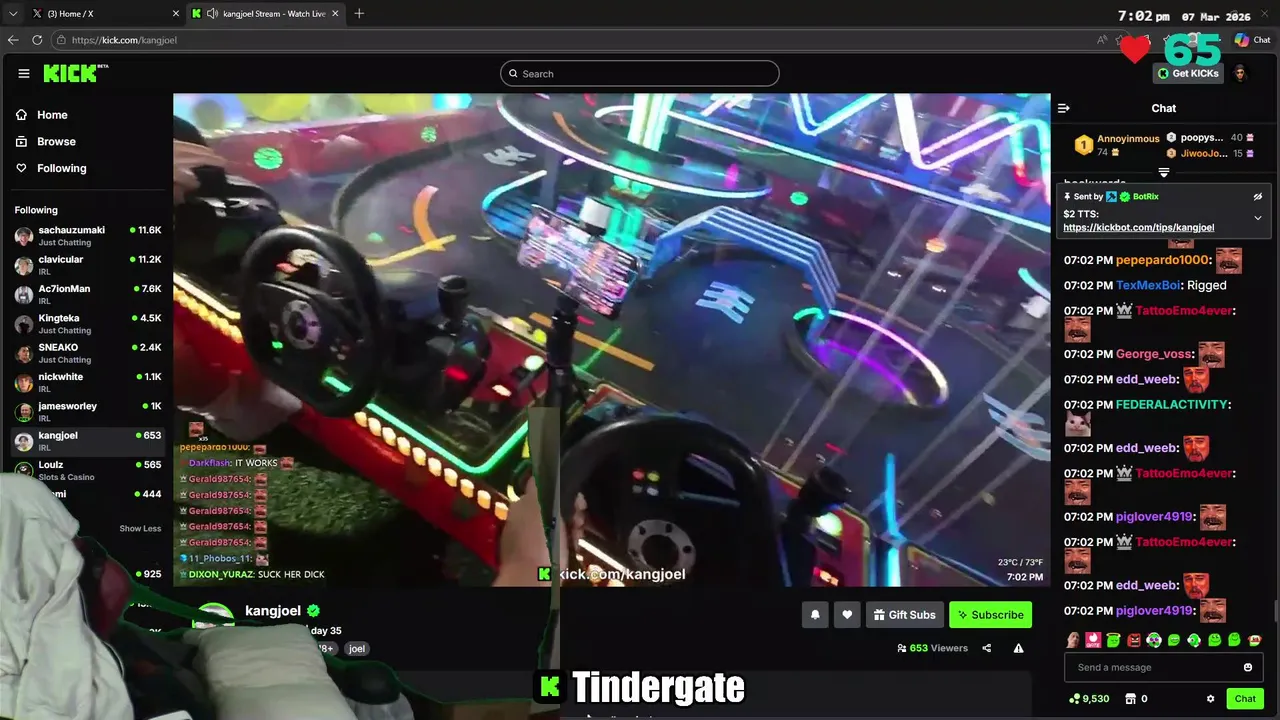Viewport: 1280px width, 720px height.
Task: Open Ac7ionMan channel in following list
Action: (x=88, y=294)
